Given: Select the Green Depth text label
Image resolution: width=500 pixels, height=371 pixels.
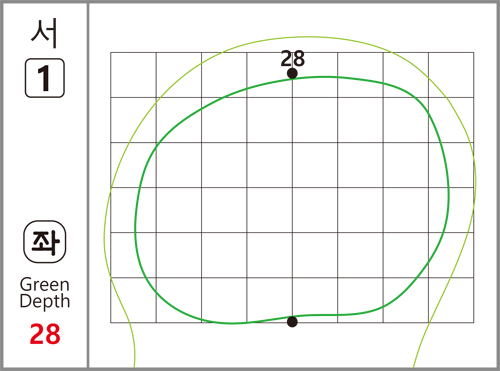Looking at the screenshot, I should point(45,293).
